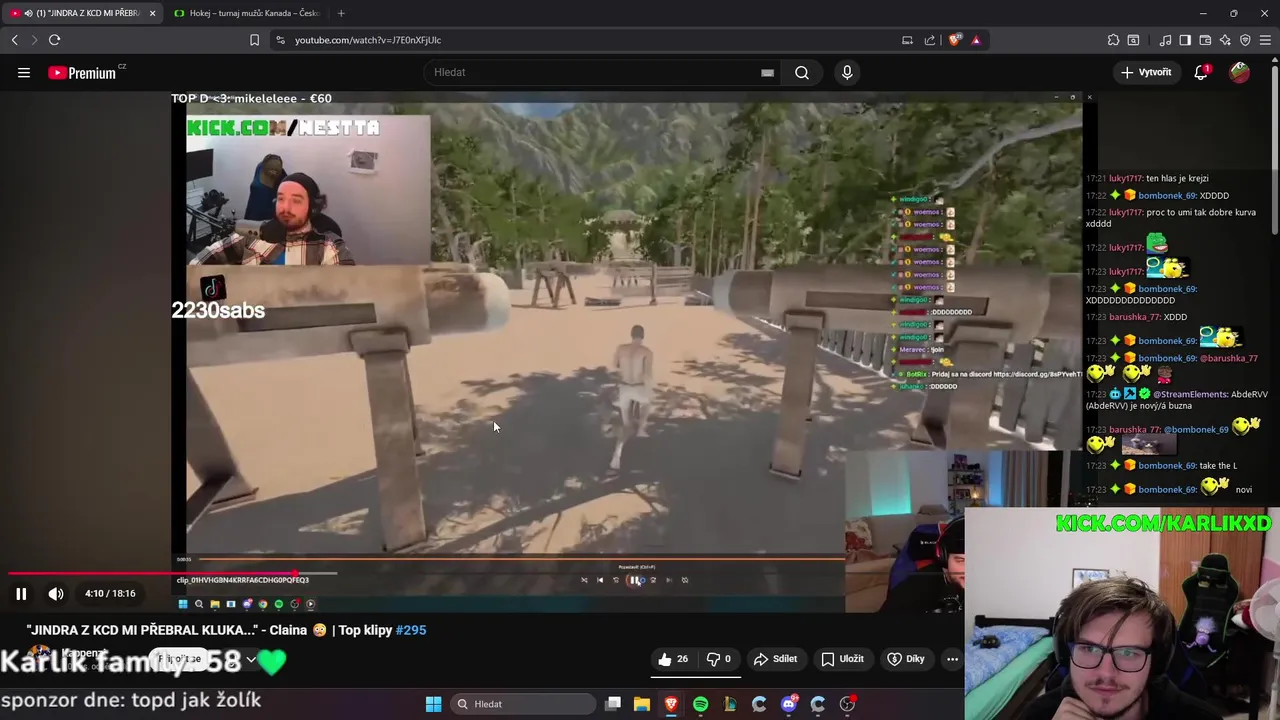
Task: Open the #295 hashtag link in title
Action: pyautogui.click(x=411, y=630)
